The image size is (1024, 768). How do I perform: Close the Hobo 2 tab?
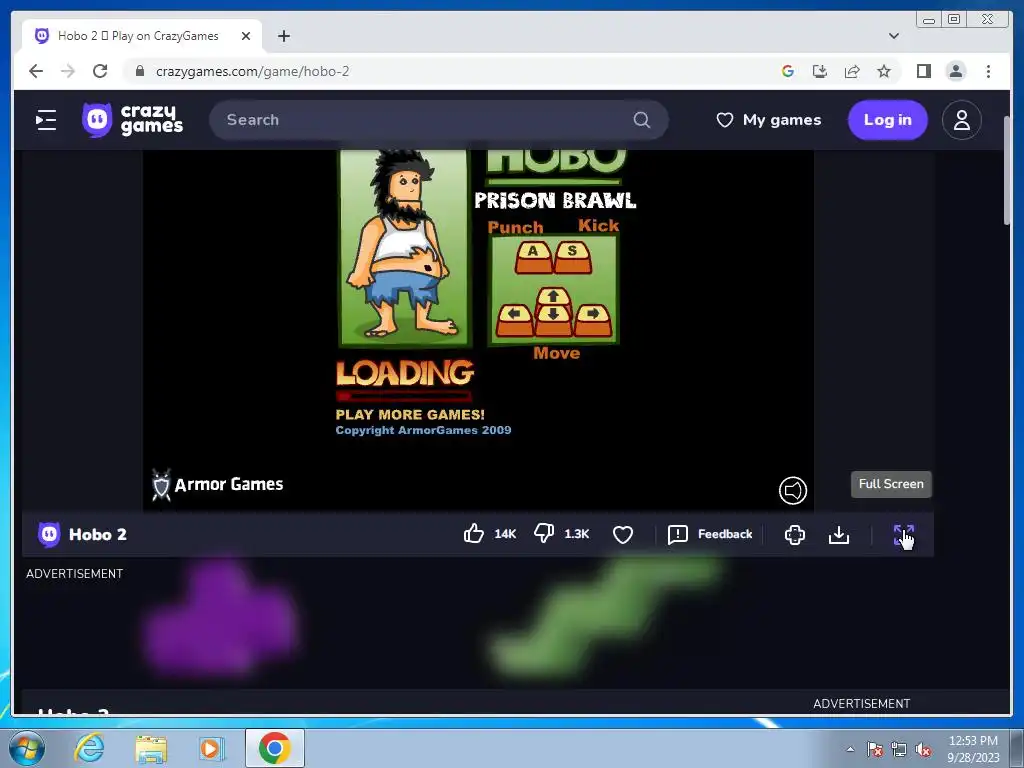[x=246, y=36]
